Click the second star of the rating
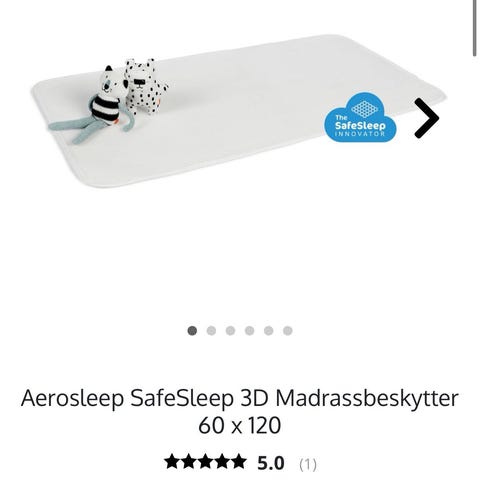Image resolution: width=480 pixels, height=480 pixels. click(189, 462)
